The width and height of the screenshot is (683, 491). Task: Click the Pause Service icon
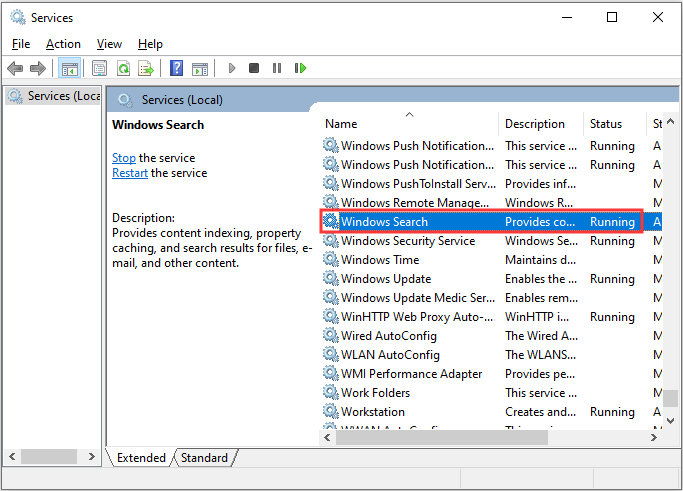277,68
